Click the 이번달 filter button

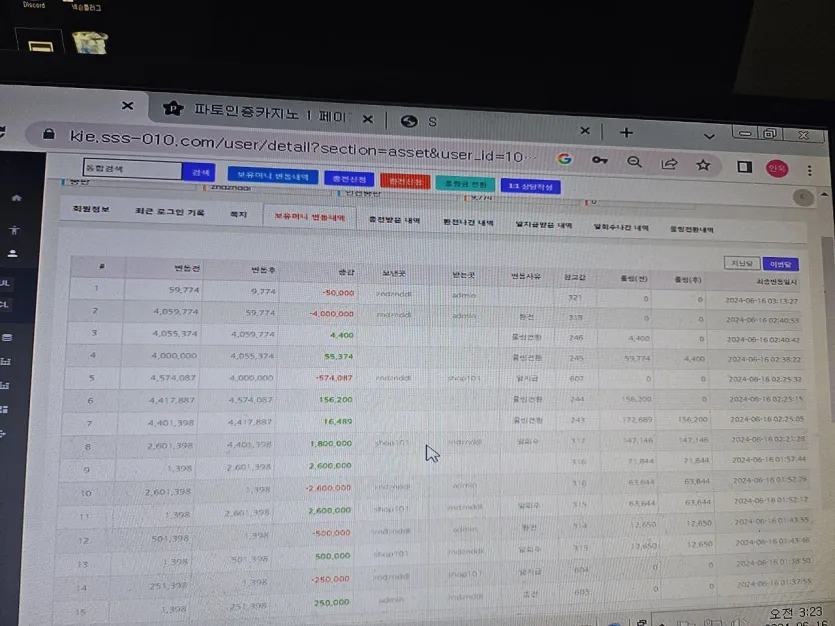tap(781, 265)
